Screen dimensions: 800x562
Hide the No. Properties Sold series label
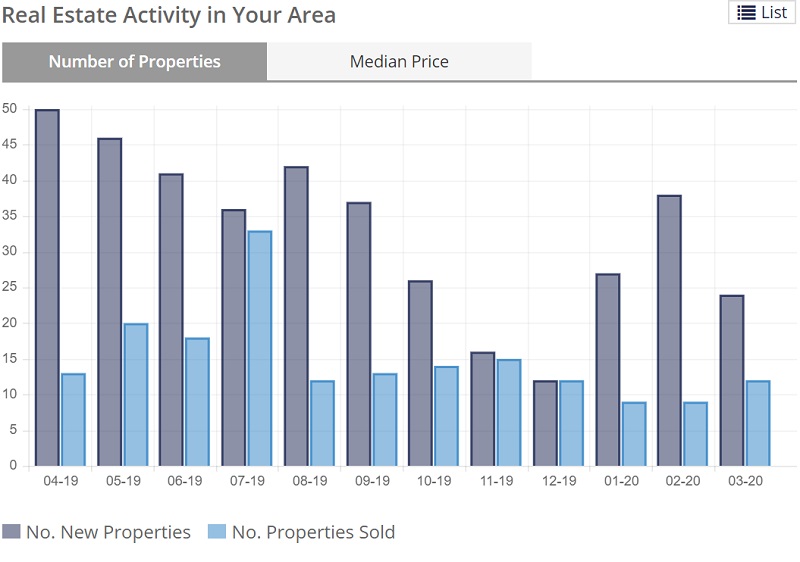click(x=313, y=532)
